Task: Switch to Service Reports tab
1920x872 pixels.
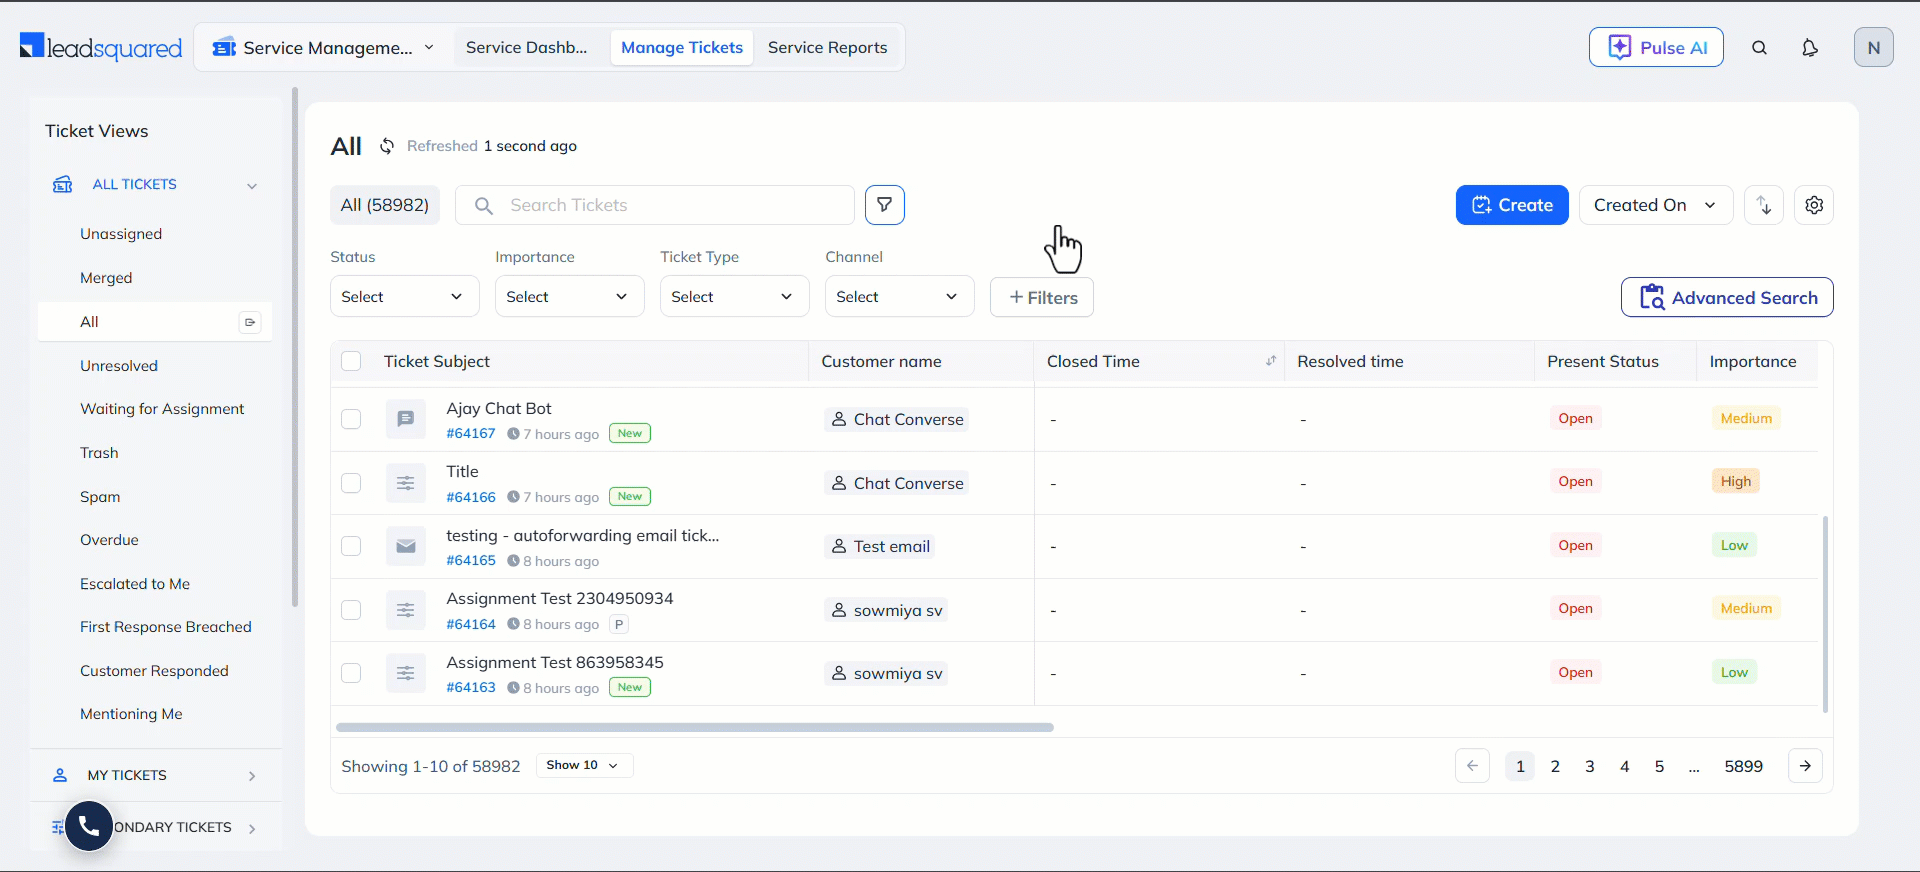Action: click(827, 47)
